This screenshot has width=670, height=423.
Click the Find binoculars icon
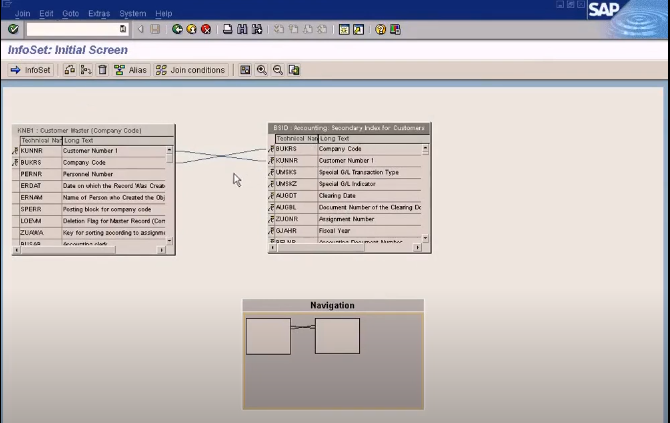[x=242, y=29]
